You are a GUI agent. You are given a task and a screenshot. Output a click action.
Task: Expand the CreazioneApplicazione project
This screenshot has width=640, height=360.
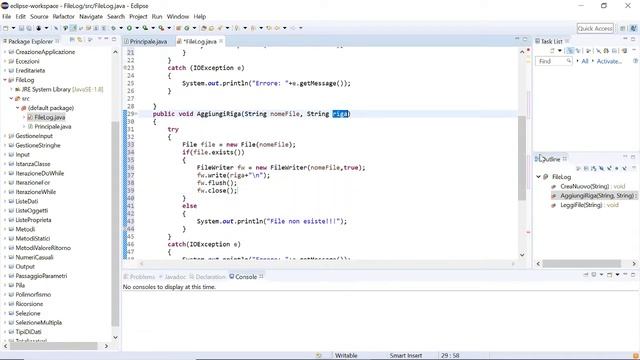tap(5, 52)
